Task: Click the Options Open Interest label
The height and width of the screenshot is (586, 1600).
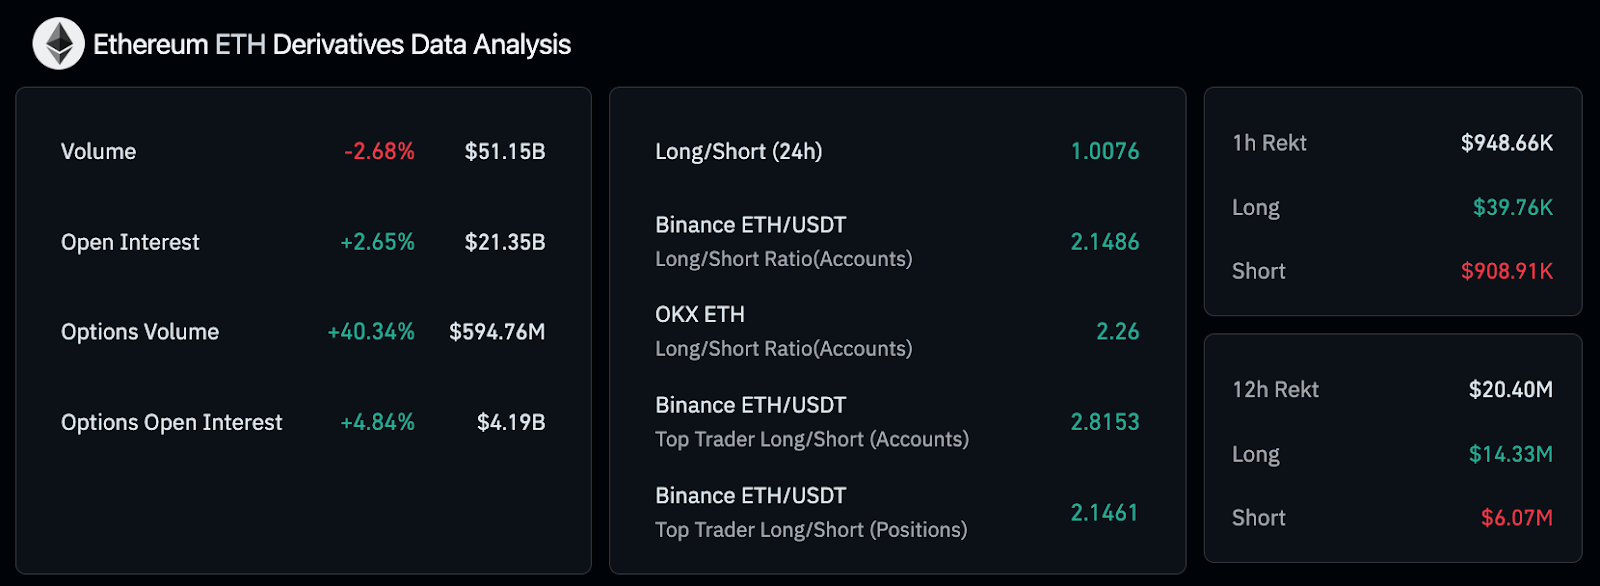Action: click(x=171, y=423)
